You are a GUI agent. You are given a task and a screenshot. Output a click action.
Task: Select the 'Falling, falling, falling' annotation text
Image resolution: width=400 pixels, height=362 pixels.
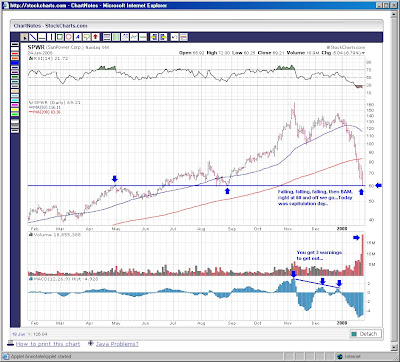pyautogui.click(x=315, y=198)
